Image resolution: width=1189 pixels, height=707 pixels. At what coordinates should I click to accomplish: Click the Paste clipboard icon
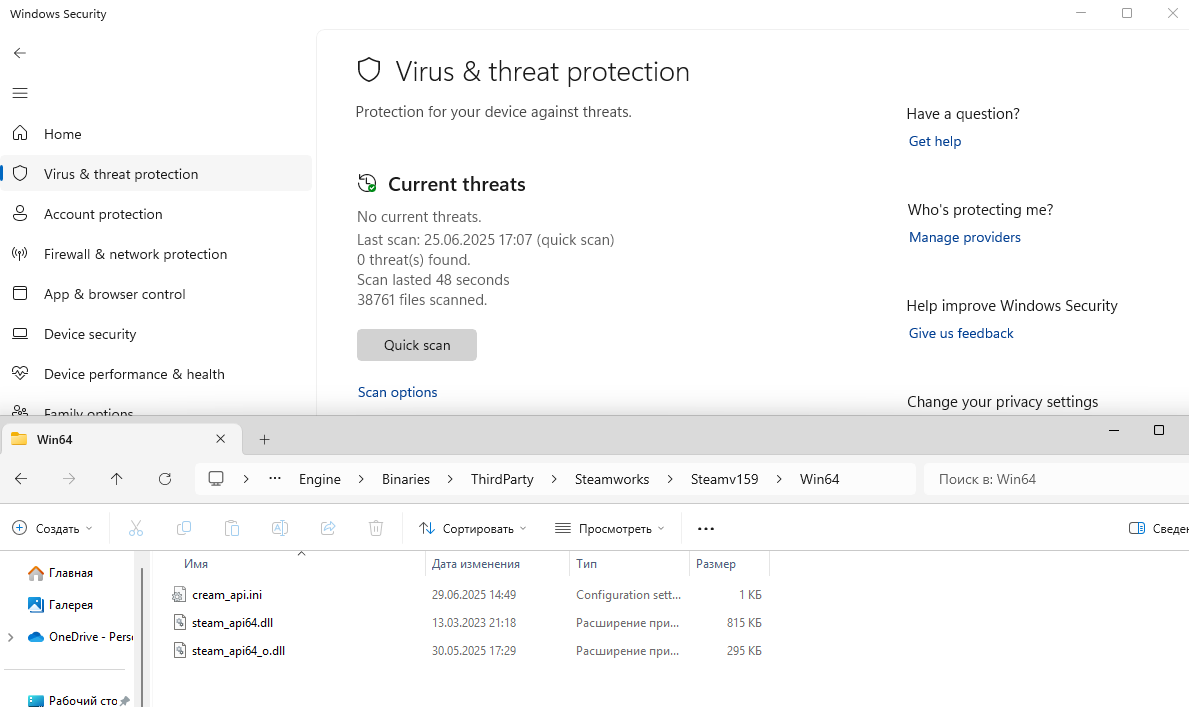(232, 529)
